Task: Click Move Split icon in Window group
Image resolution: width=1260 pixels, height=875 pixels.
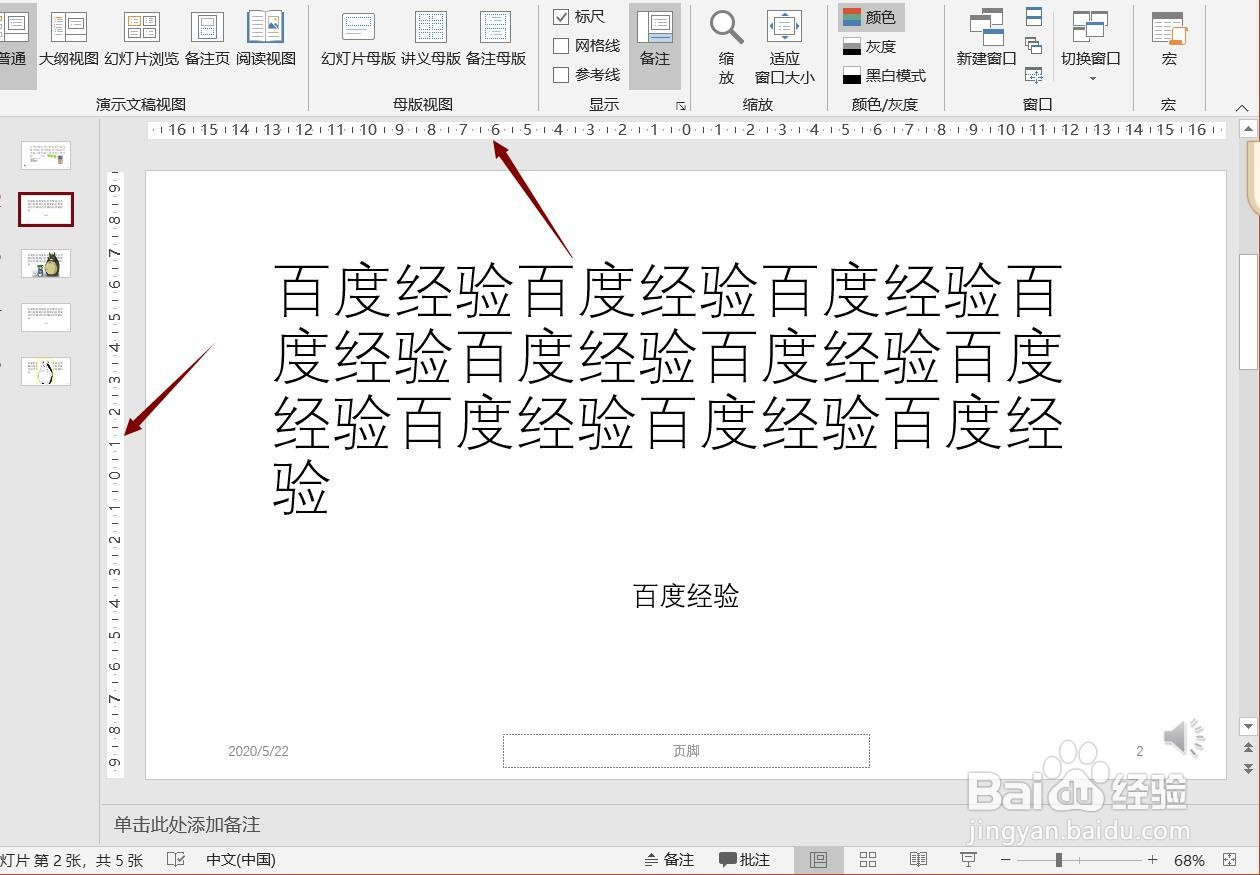Action: (1034, 74)
